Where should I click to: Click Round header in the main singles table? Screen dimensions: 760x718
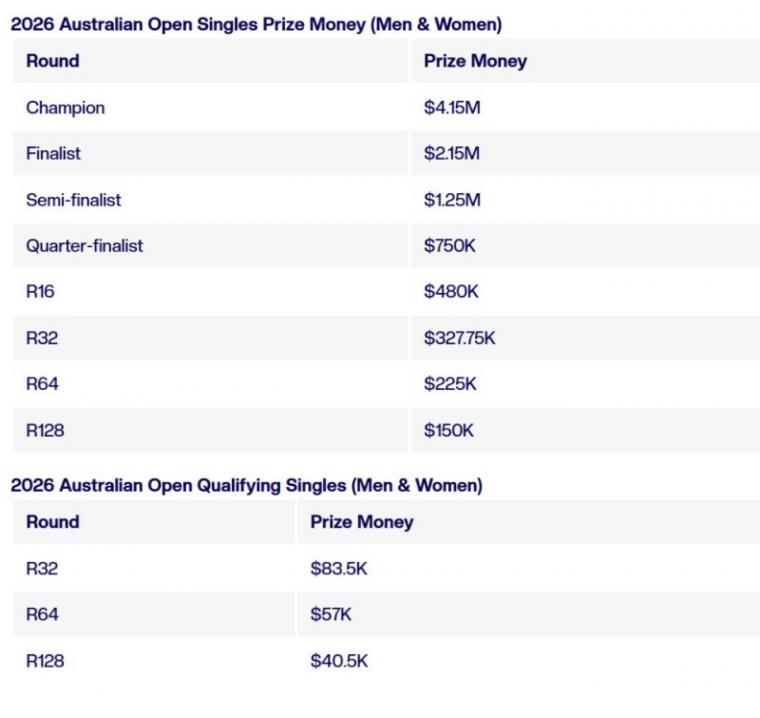click(52, 61)
